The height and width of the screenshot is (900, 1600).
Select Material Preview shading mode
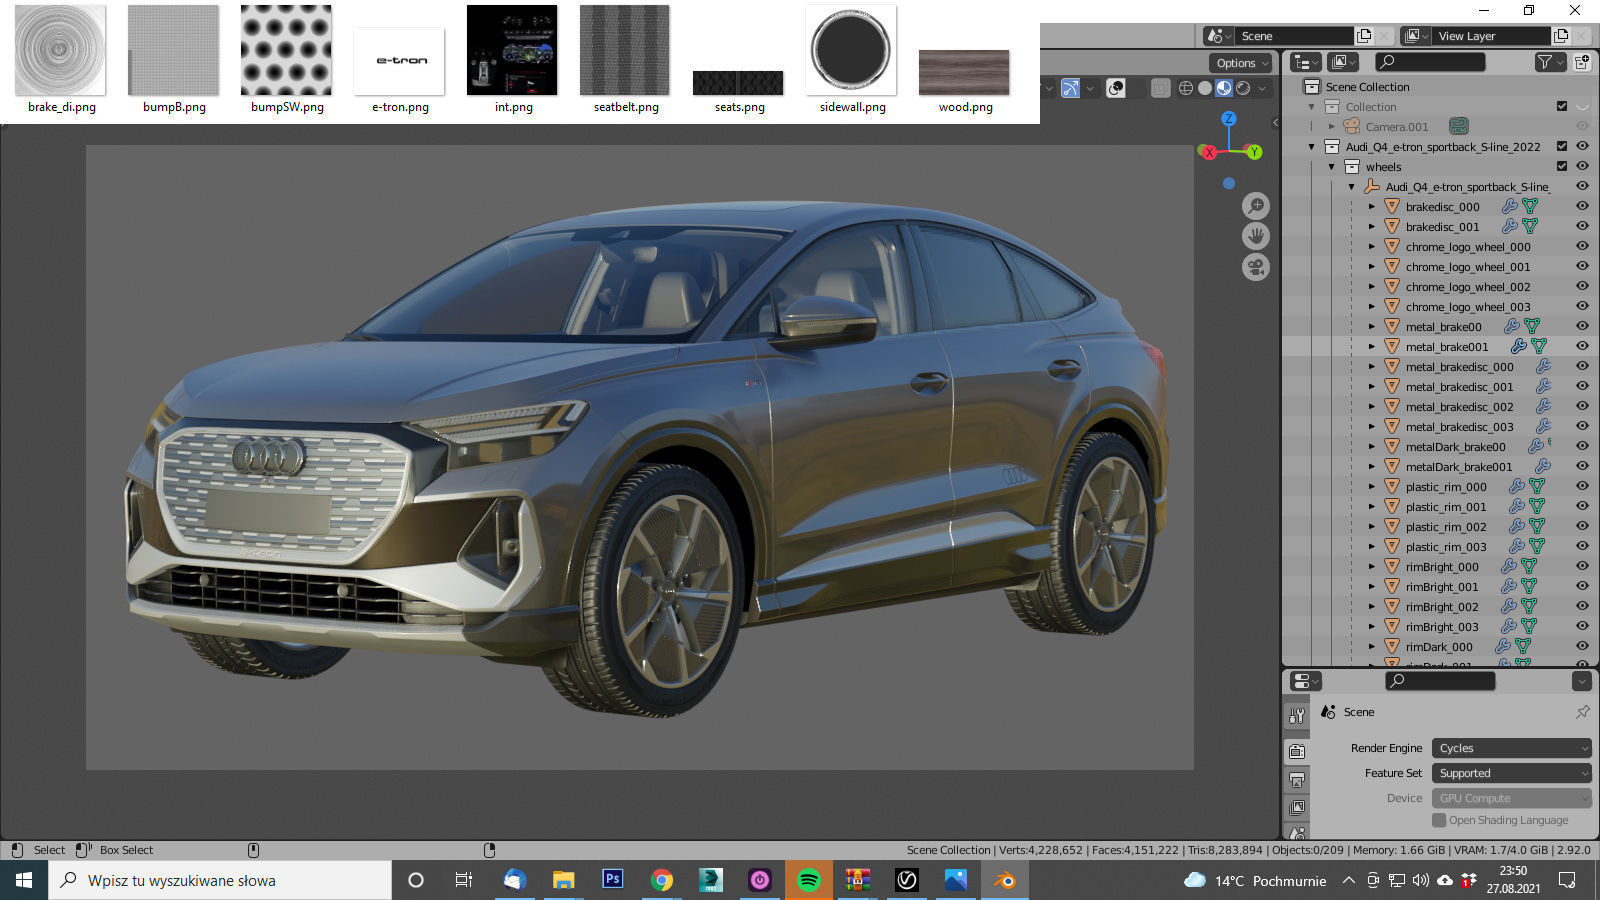click(x=1224, y=88)
